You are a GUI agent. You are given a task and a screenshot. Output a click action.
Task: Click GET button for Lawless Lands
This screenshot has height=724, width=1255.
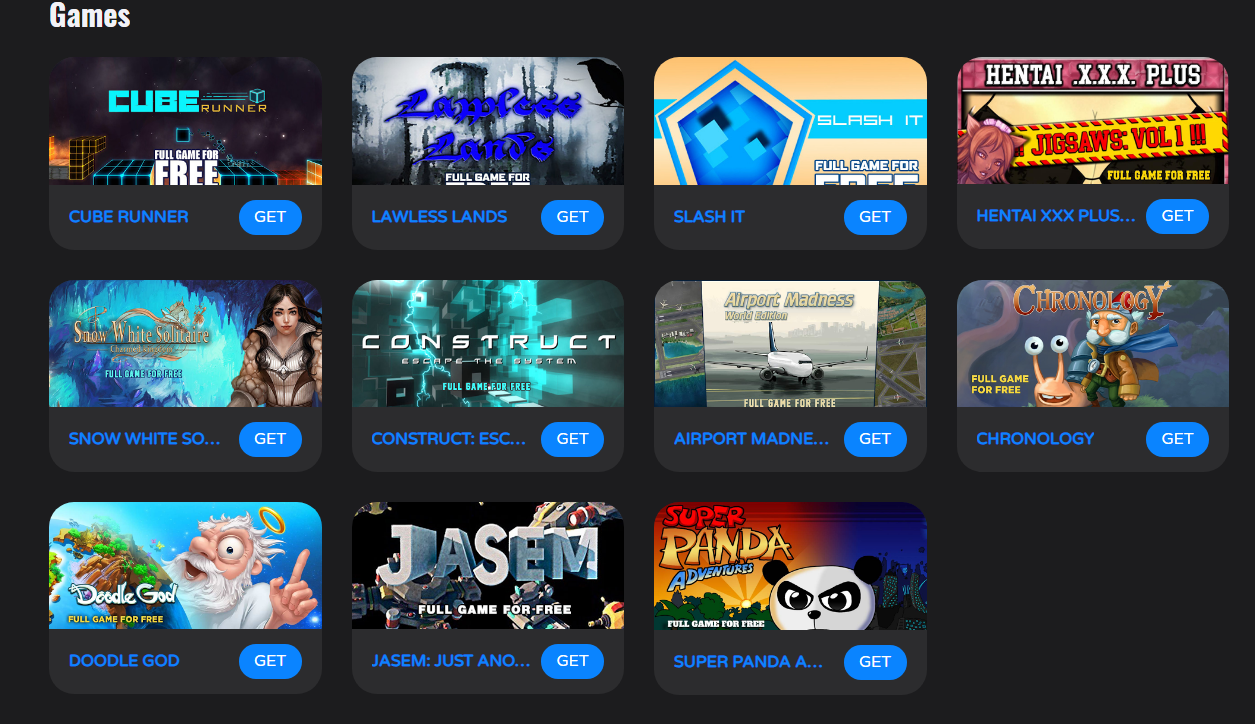pyautogui.click(x=572, y=217)
